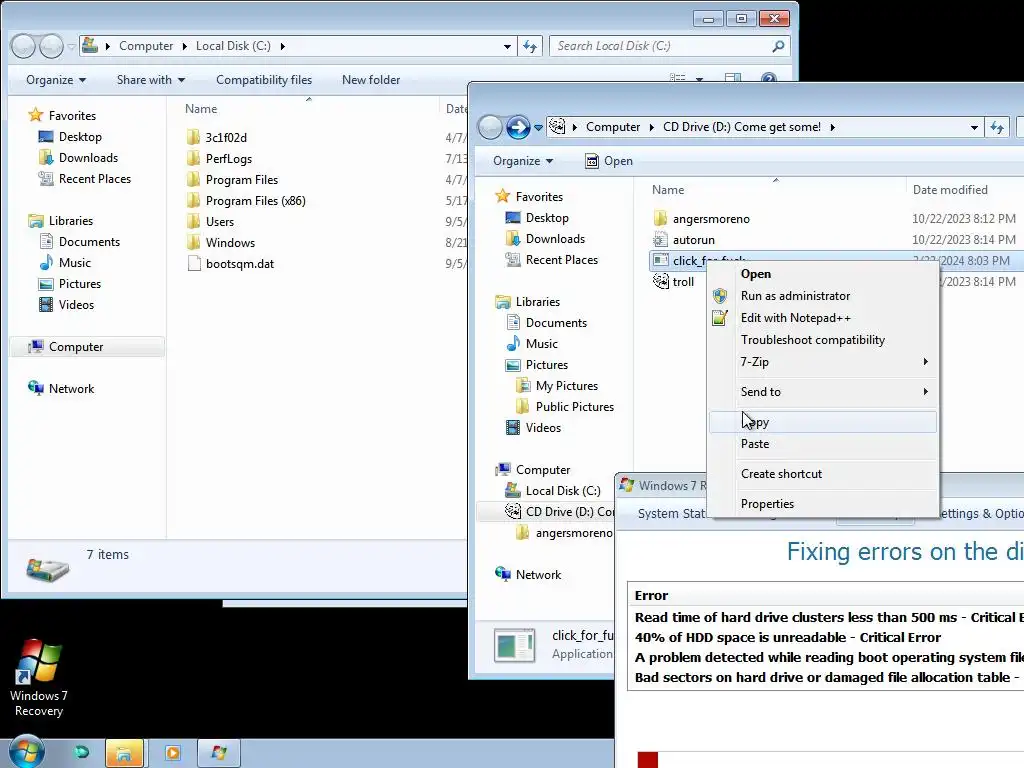Open Local Disk (C:) in CD Drive sidebar

coord(562,490)
